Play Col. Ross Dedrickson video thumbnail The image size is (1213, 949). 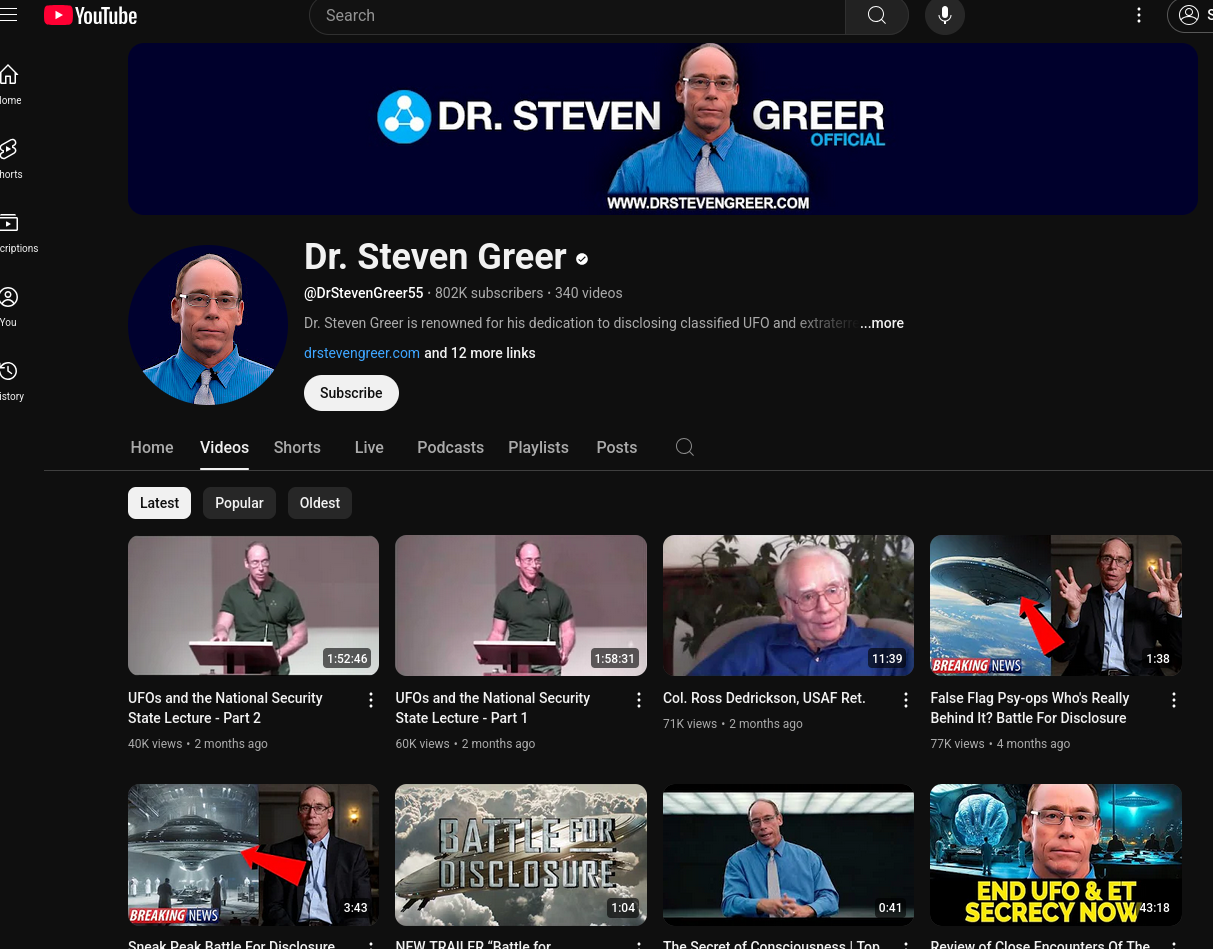pyautogui.click(x=788, y=605)
